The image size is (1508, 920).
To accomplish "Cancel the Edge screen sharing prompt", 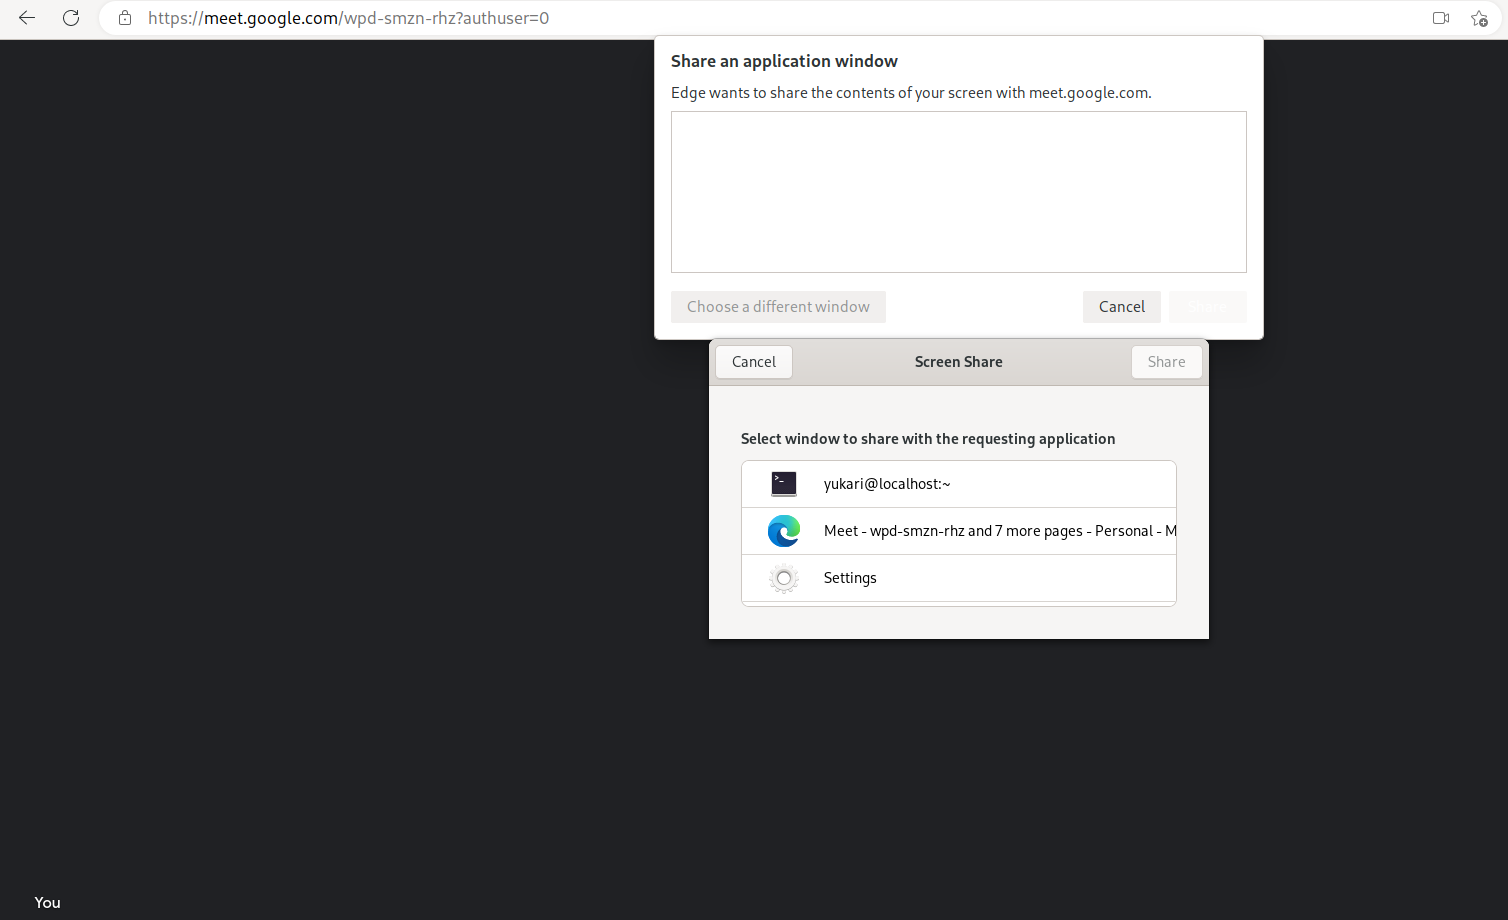I will point(1121,306).
